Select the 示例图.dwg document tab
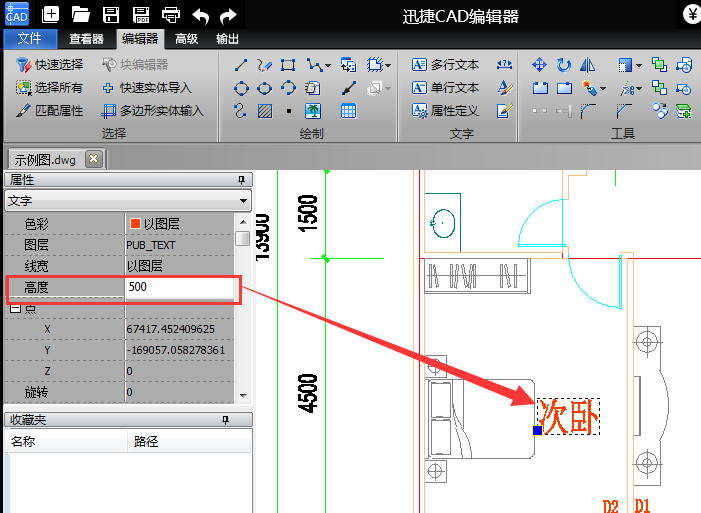The height and width of the screenshot is (513, 701). pos(45,160)
